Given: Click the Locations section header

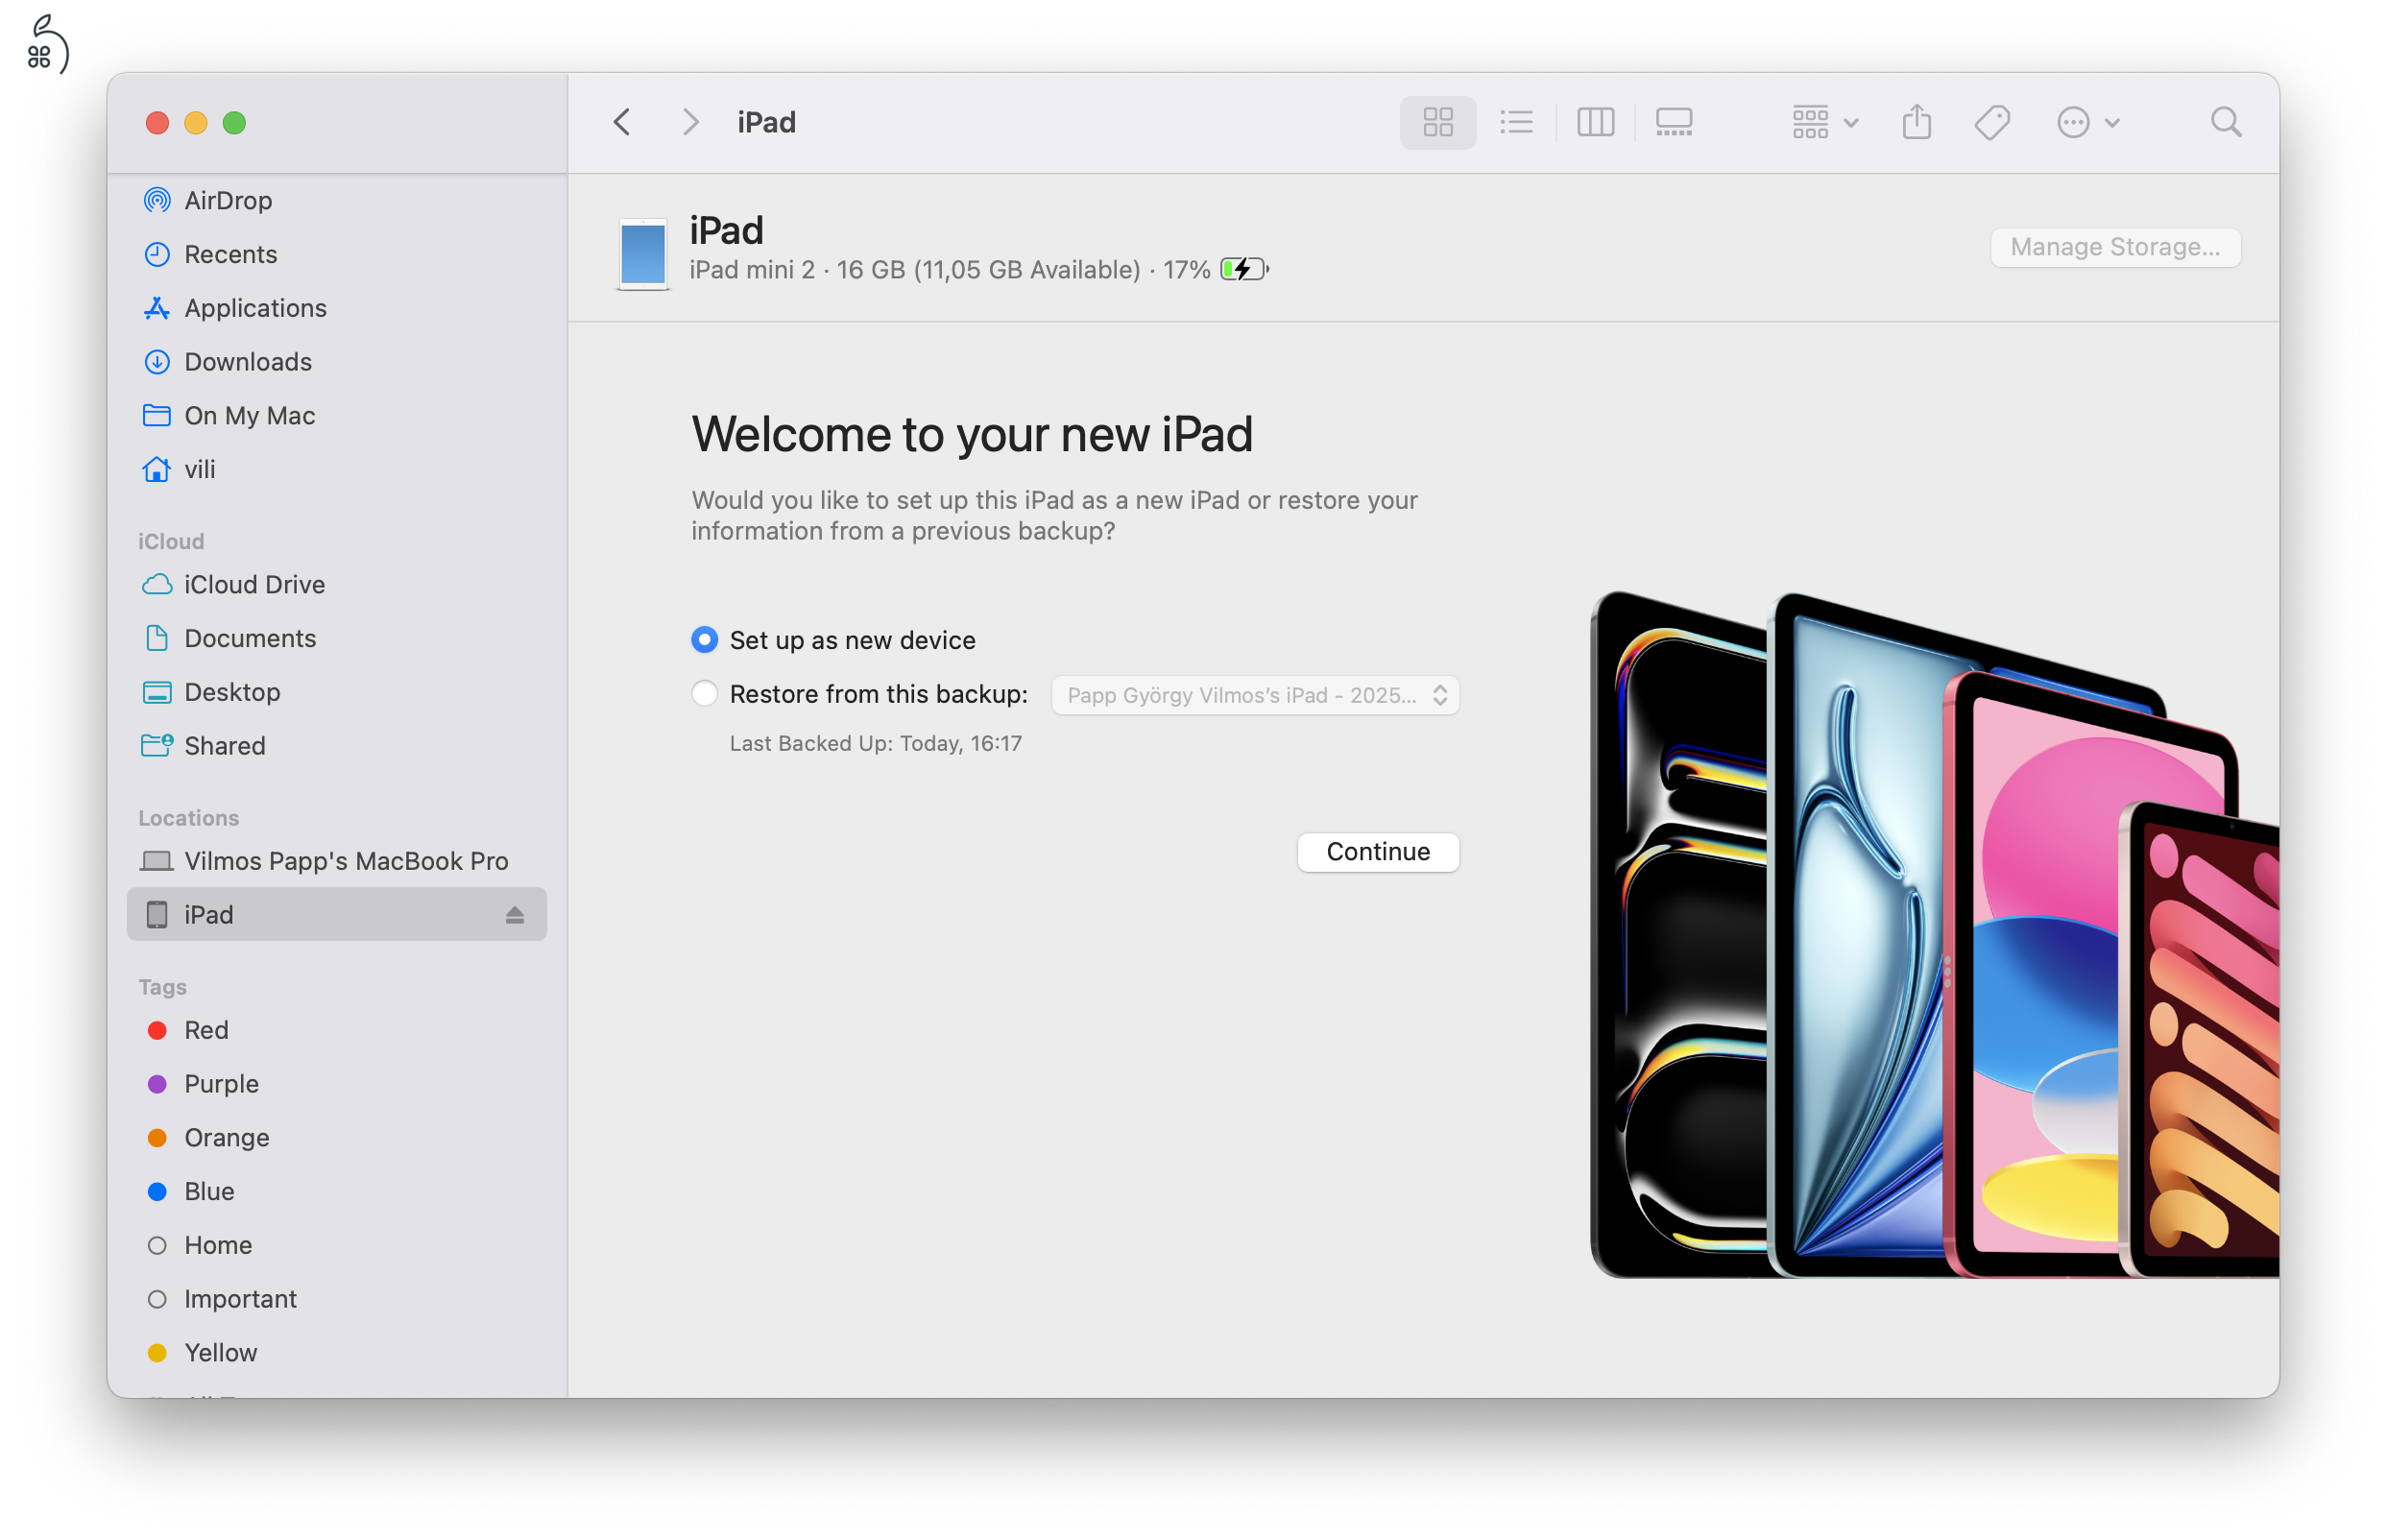Looking at the screenshot, I should 189,818.
